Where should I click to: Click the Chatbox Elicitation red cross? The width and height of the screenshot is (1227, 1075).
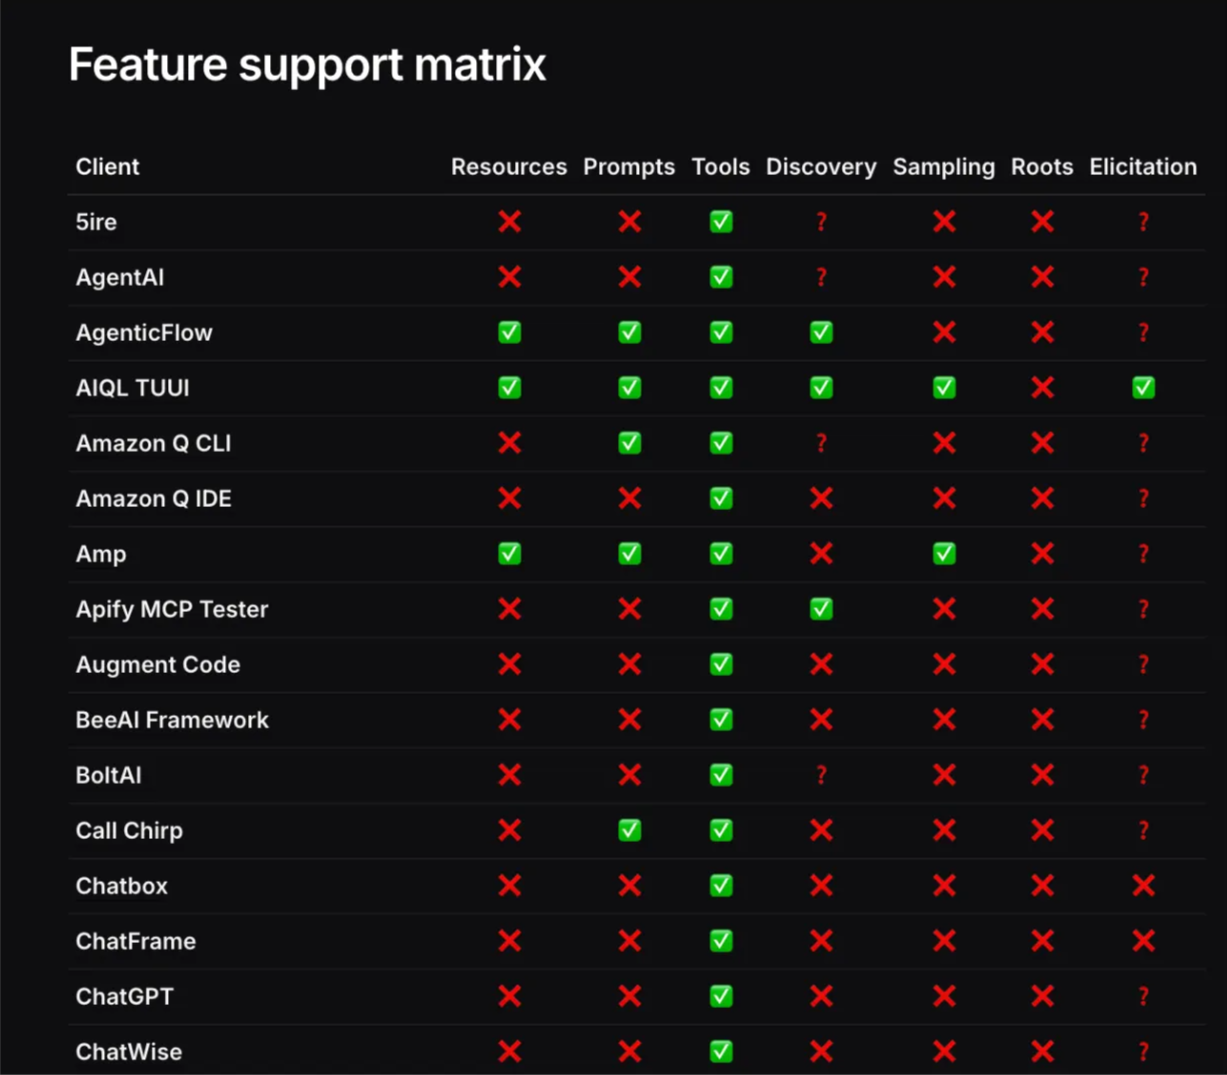coord(1143,885)
